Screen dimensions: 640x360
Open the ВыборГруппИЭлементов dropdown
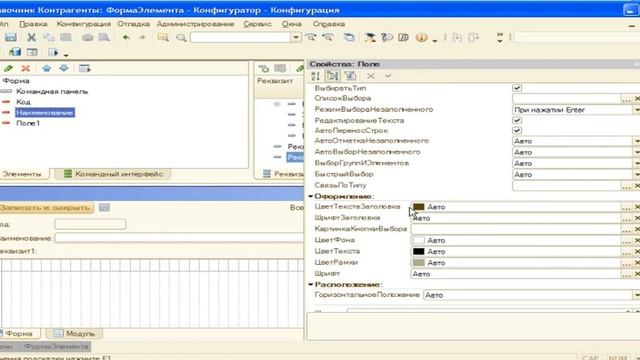point(636,163)
